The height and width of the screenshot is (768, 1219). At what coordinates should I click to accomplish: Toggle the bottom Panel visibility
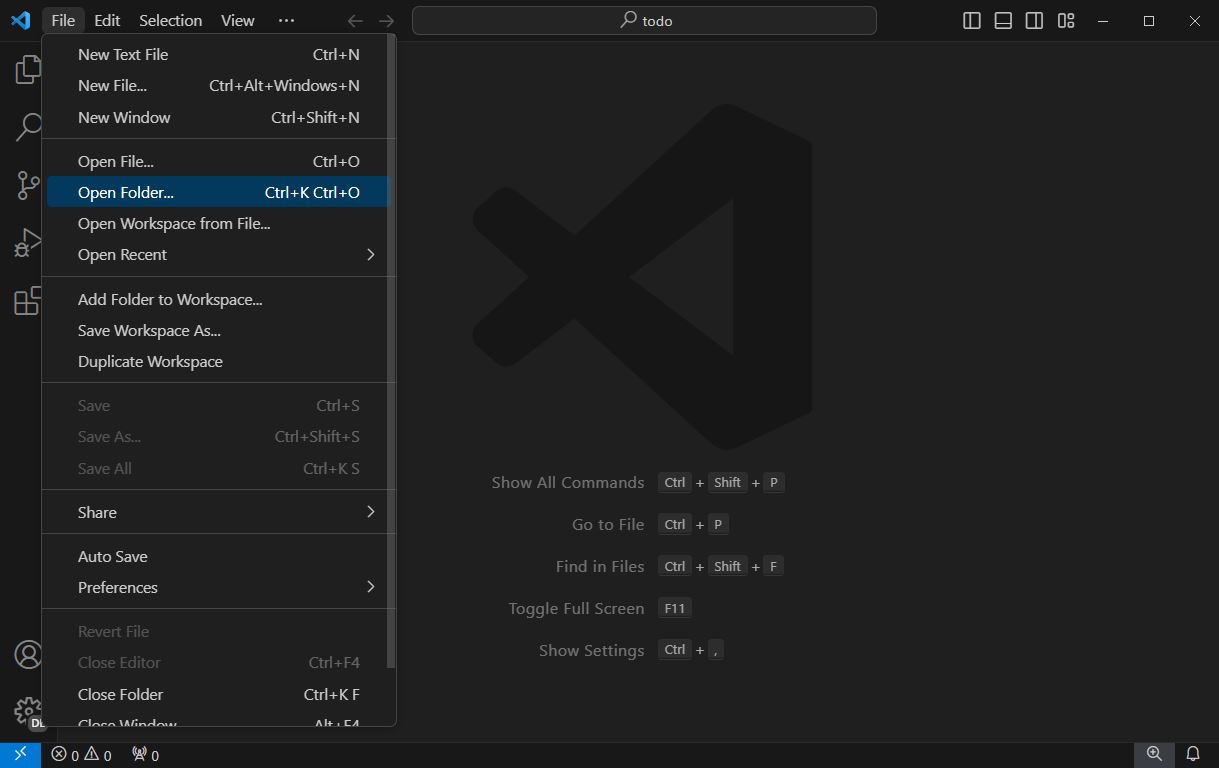1002,20
